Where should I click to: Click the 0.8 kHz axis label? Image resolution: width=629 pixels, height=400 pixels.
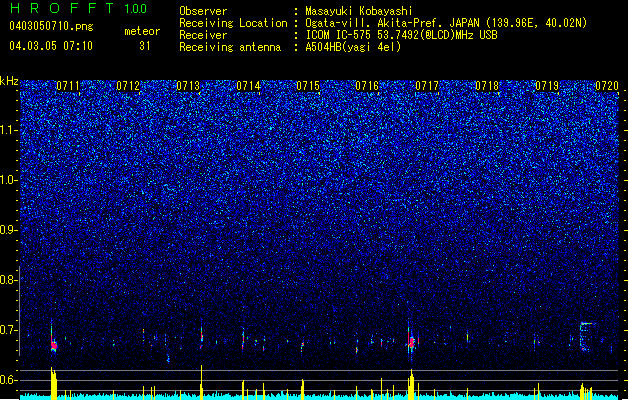(x=9, y=280)
